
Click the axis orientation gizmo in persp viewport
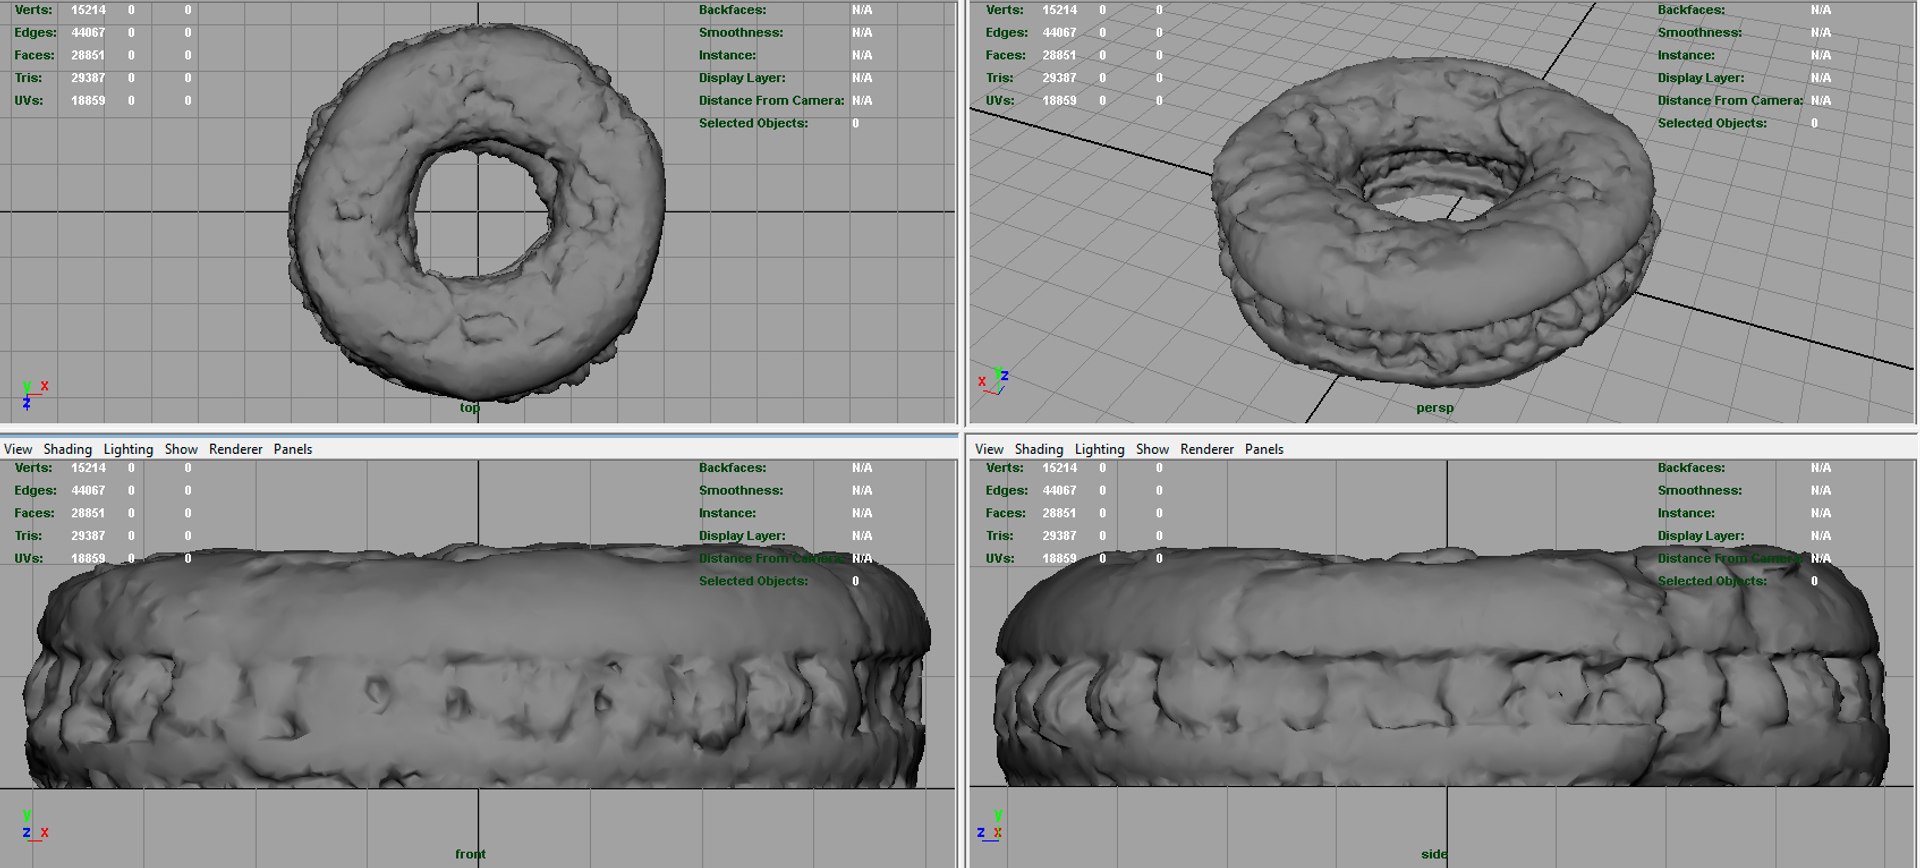pyautogui.click(x=993, y=380)
